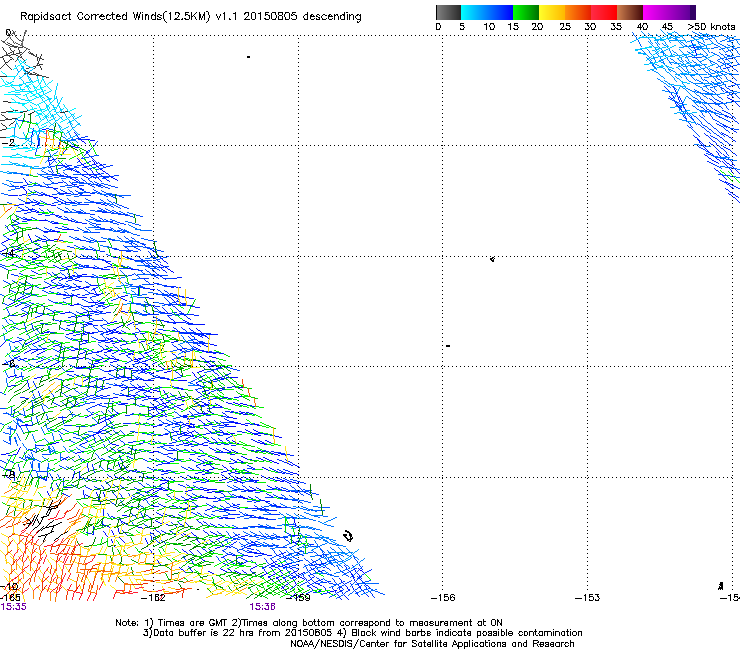
Task: Pick the cyan segment of the wind speed color bar
Action: (x=474, y=12)
